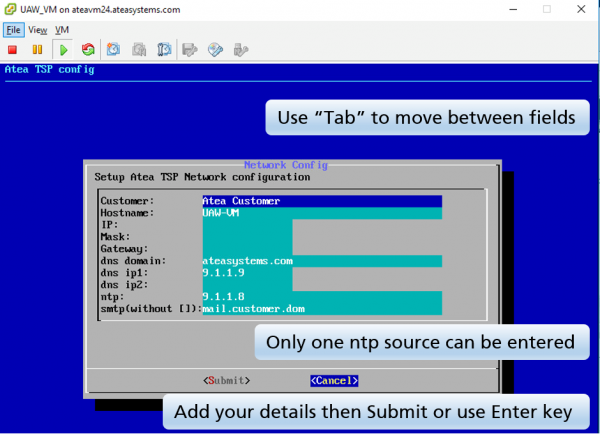Select the dns domain field ateasystems.com
The width and height of the screenshot is (600, 434).
pos(322,261)
